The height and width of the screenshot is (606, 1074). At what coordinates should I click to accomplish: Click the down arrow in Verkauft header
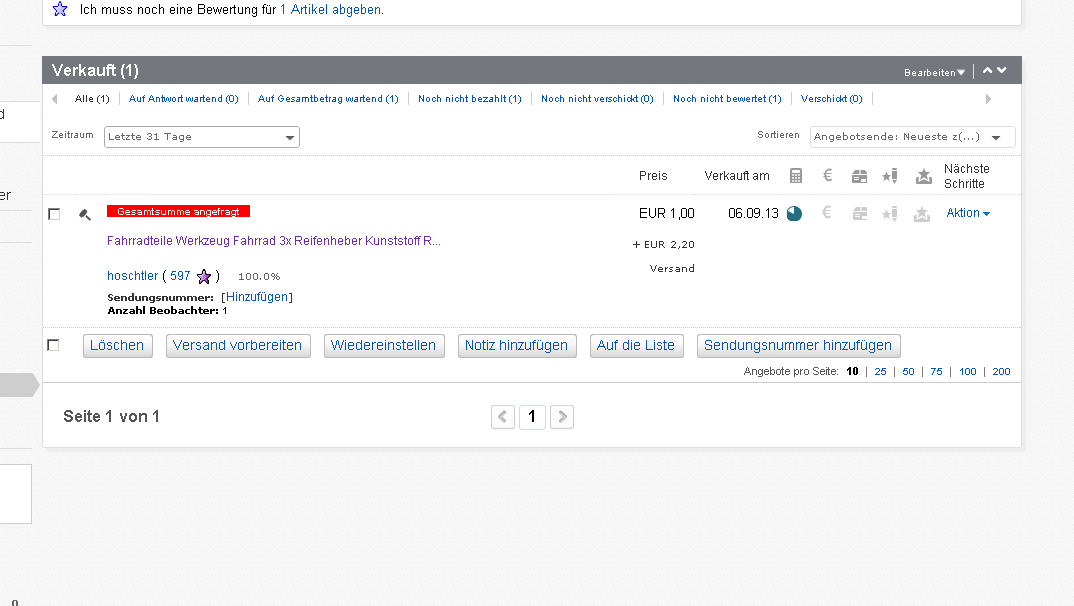(x=1001, y=70)
